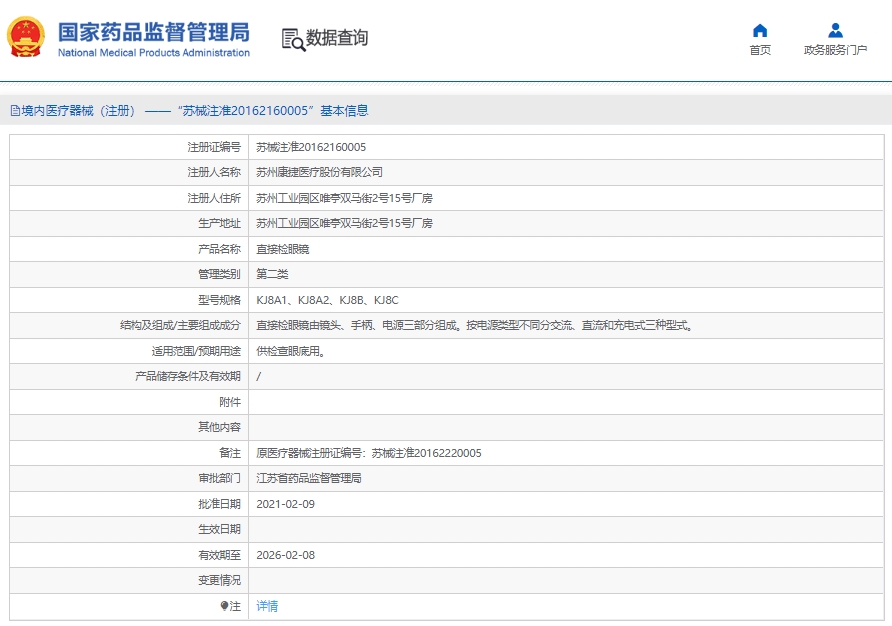
Task: Click the expiry date 2026-02-08
Action: [x=285, y=555]
